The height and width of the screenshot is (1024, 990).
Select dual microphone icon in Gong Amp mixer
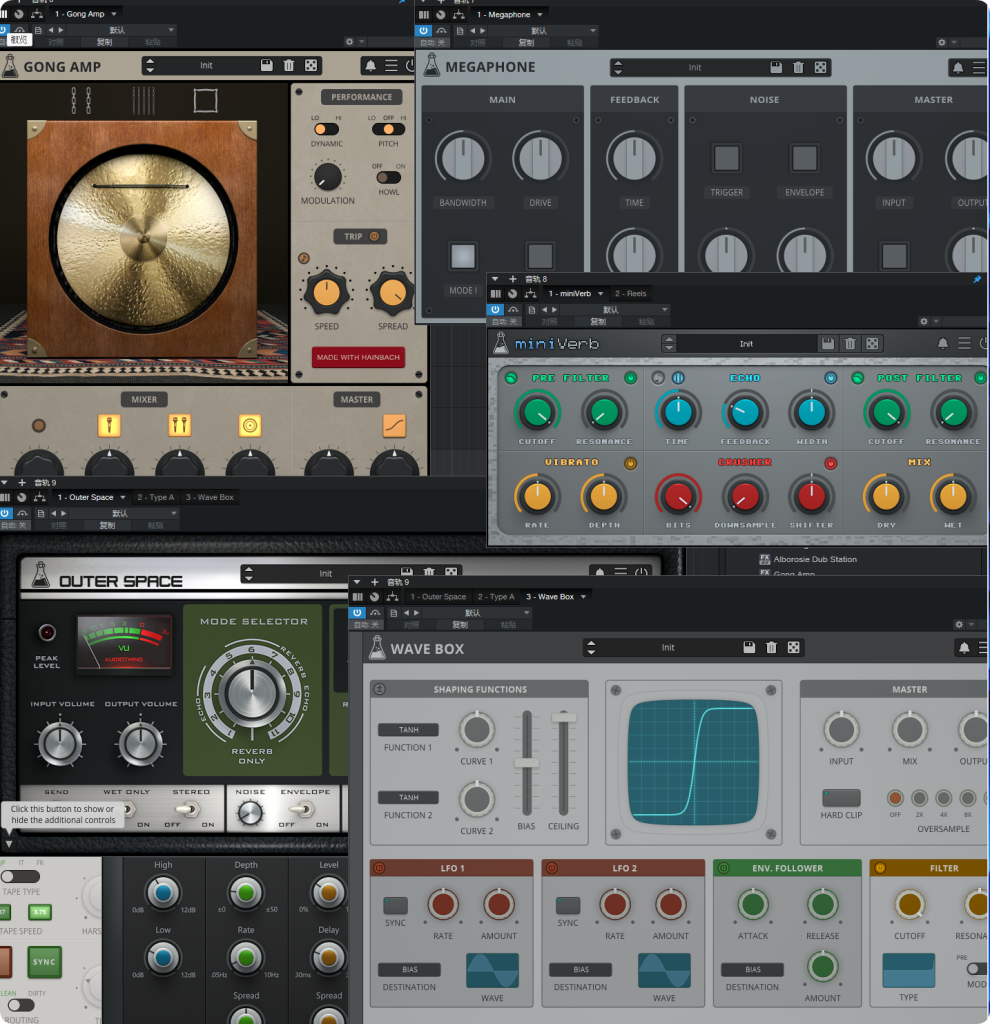click(x=179, y=425)
